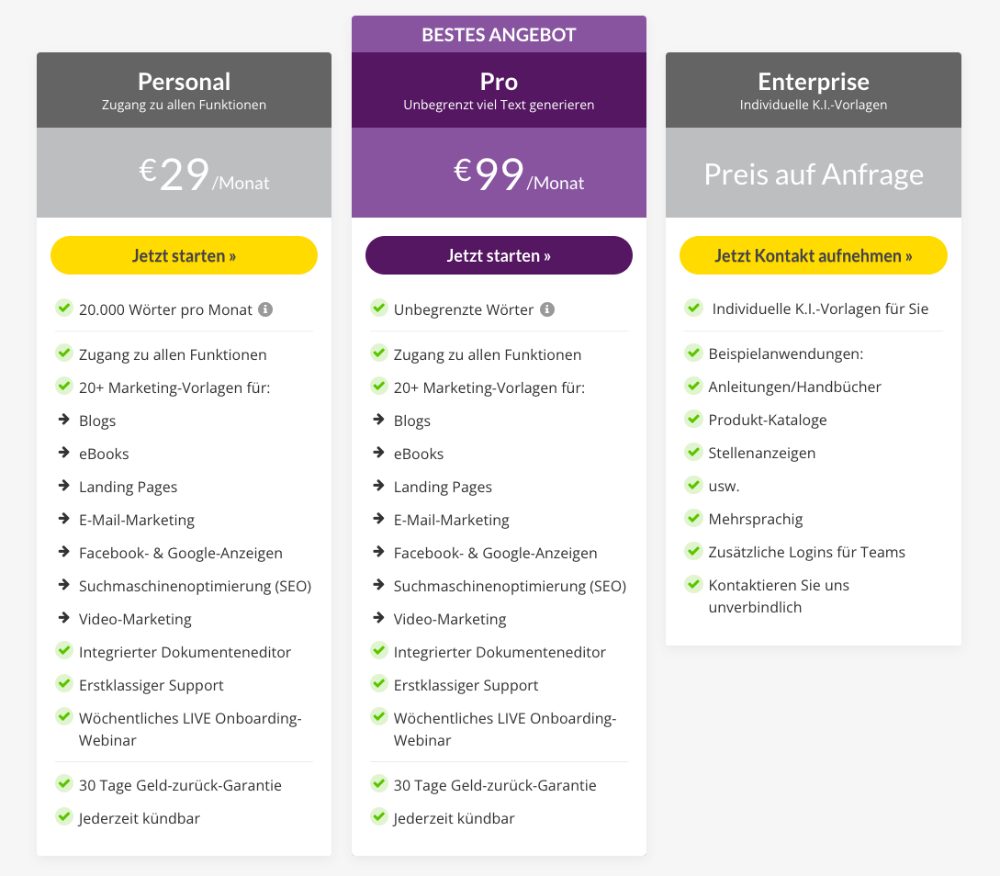Viewport: 1000px width, 876px height.
Task: Start the Personal plan with Jetzt starten
Action: click(184, 256)
